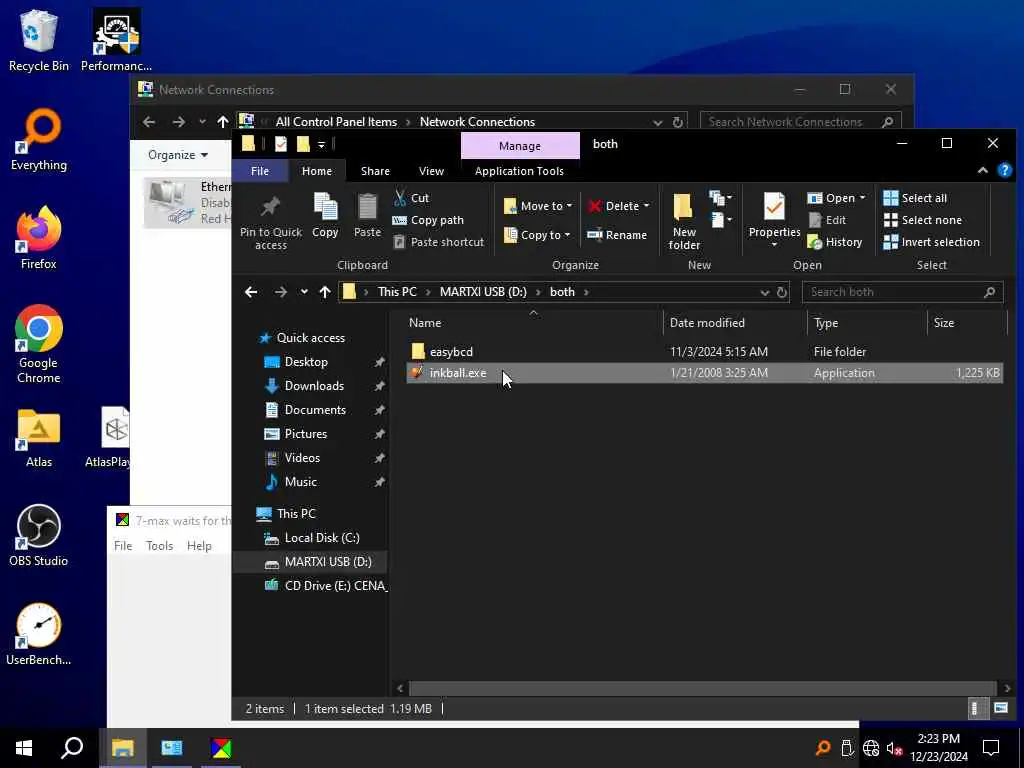This screenshot has height=768, width=1024.
Task: Click Edit in the Open group
Action: coord(827,220)
